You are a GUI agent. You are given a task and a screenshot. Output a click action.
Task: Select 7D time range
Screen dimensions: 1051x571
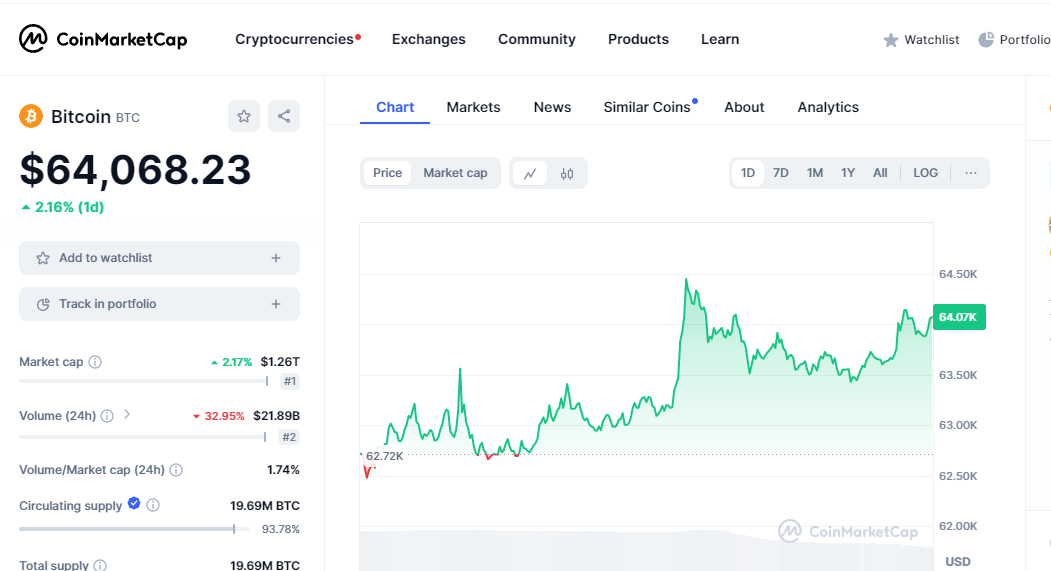(781, 173)
